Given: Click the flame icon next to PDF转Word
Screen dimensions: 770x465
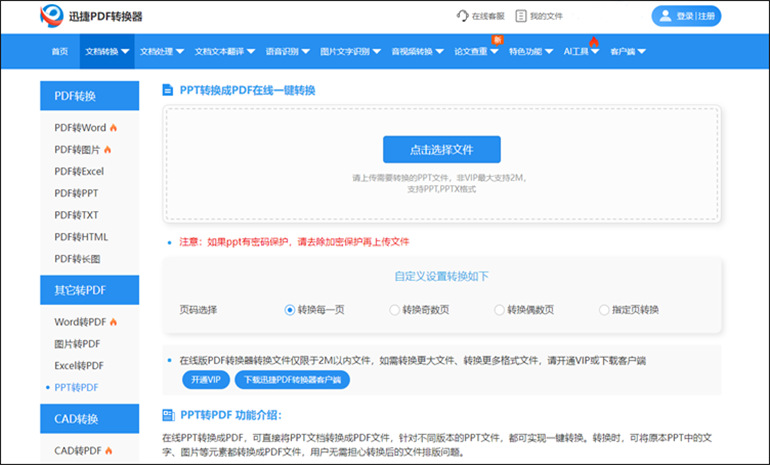Looking at the screenshot, I should [x=113, y=128].
